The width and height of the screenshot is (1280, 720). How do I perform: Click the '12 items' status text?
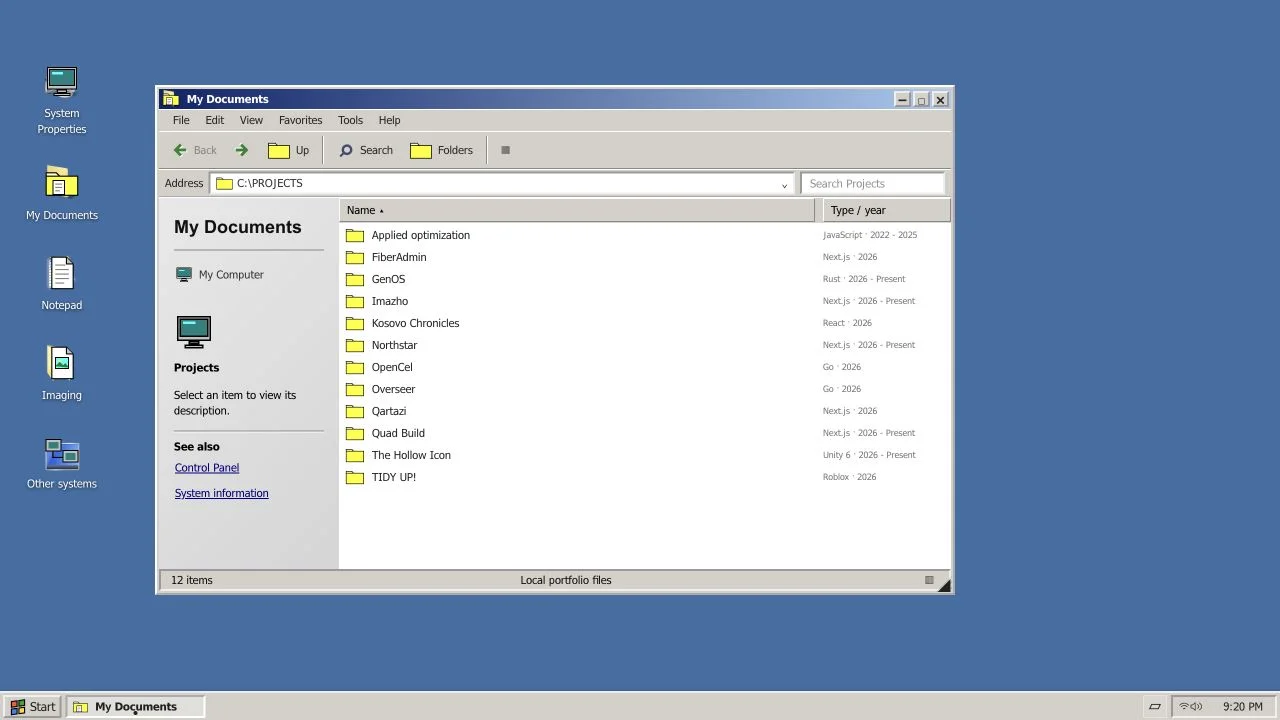click(x=192, y=580)
